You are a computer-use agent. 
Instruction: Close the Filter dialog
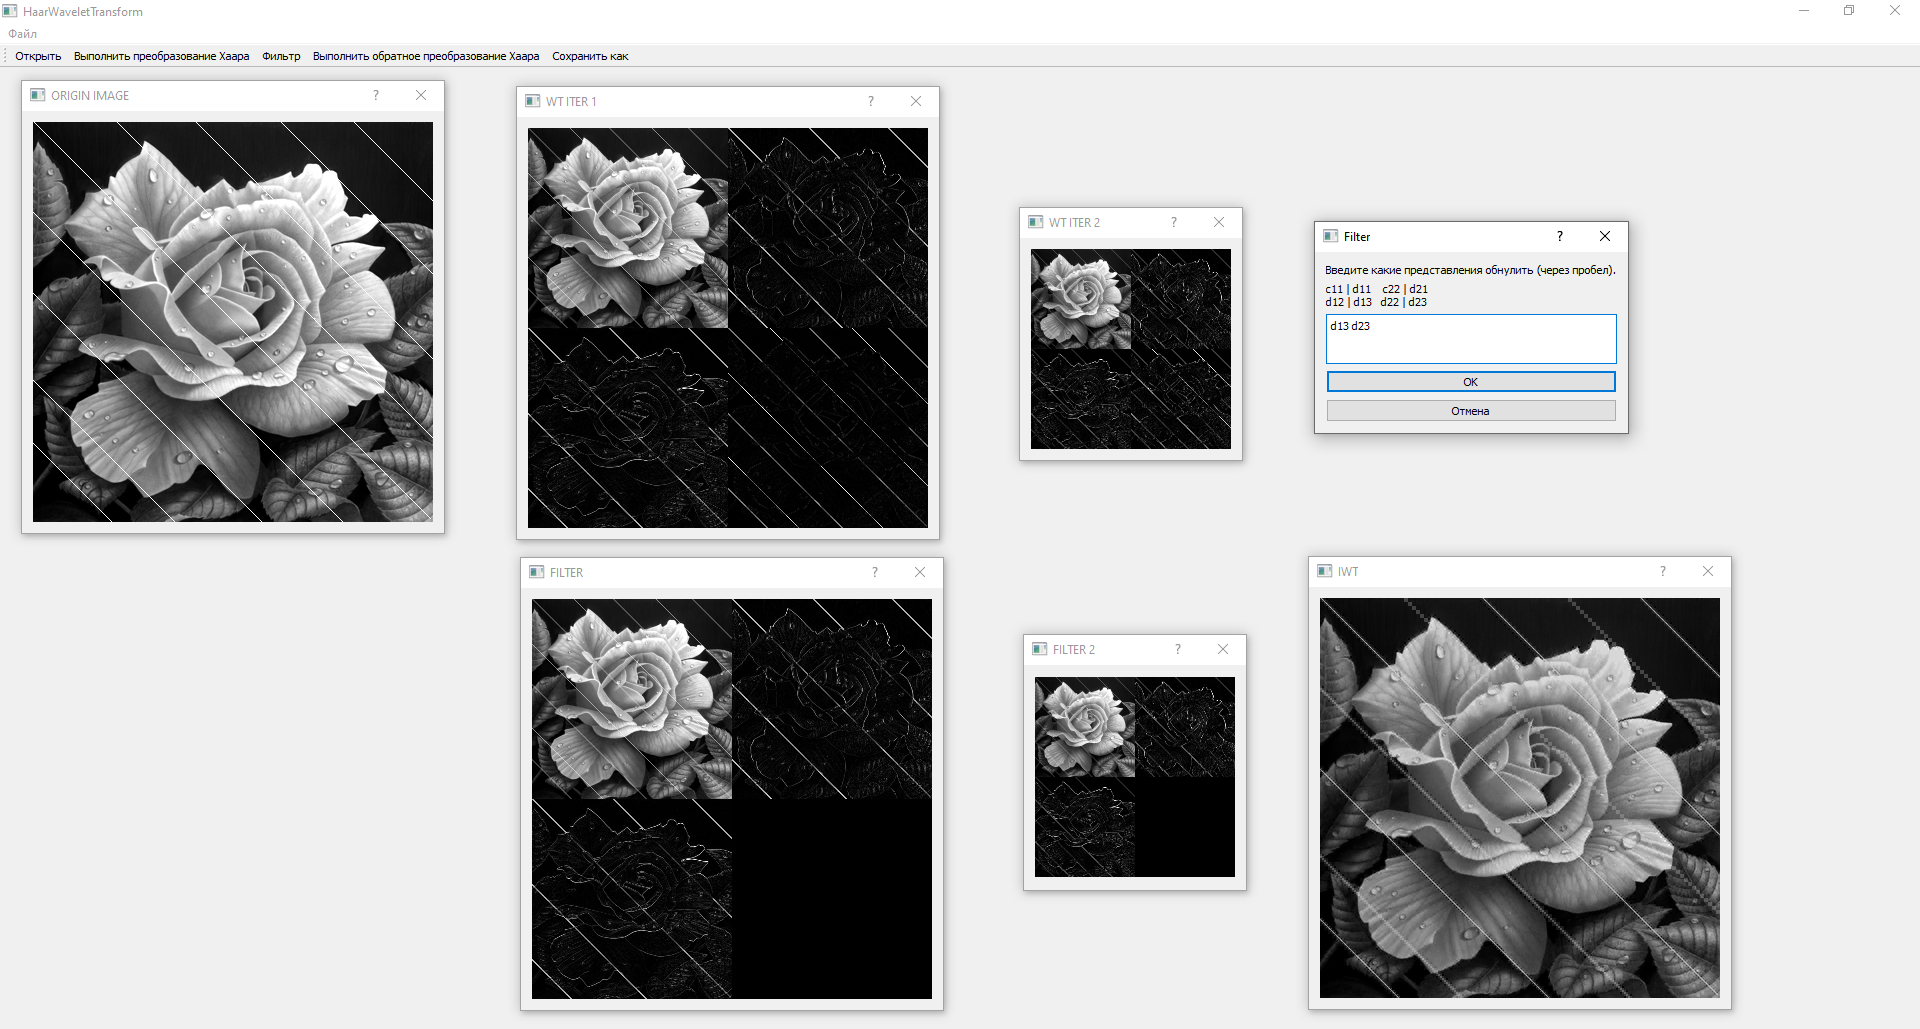click(1605, 236)
